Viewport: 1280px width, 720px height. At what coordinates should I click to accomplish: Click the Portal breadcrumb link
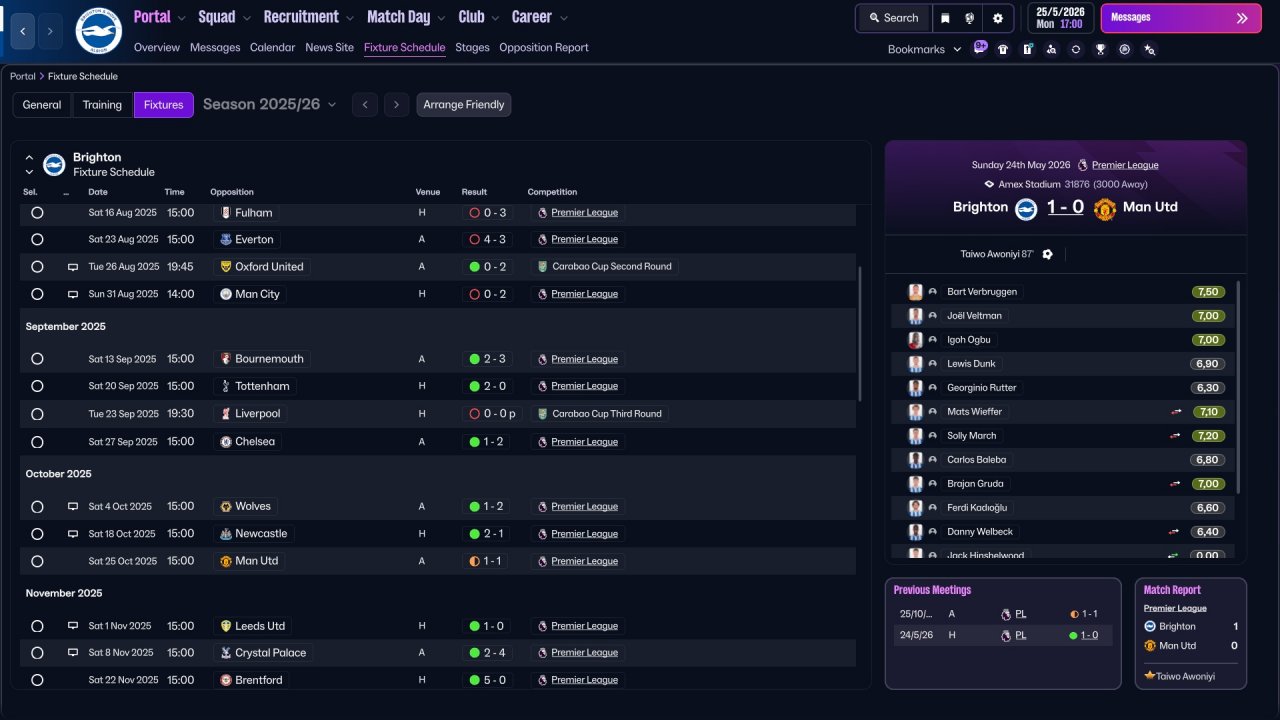click(x=23, y=76)
